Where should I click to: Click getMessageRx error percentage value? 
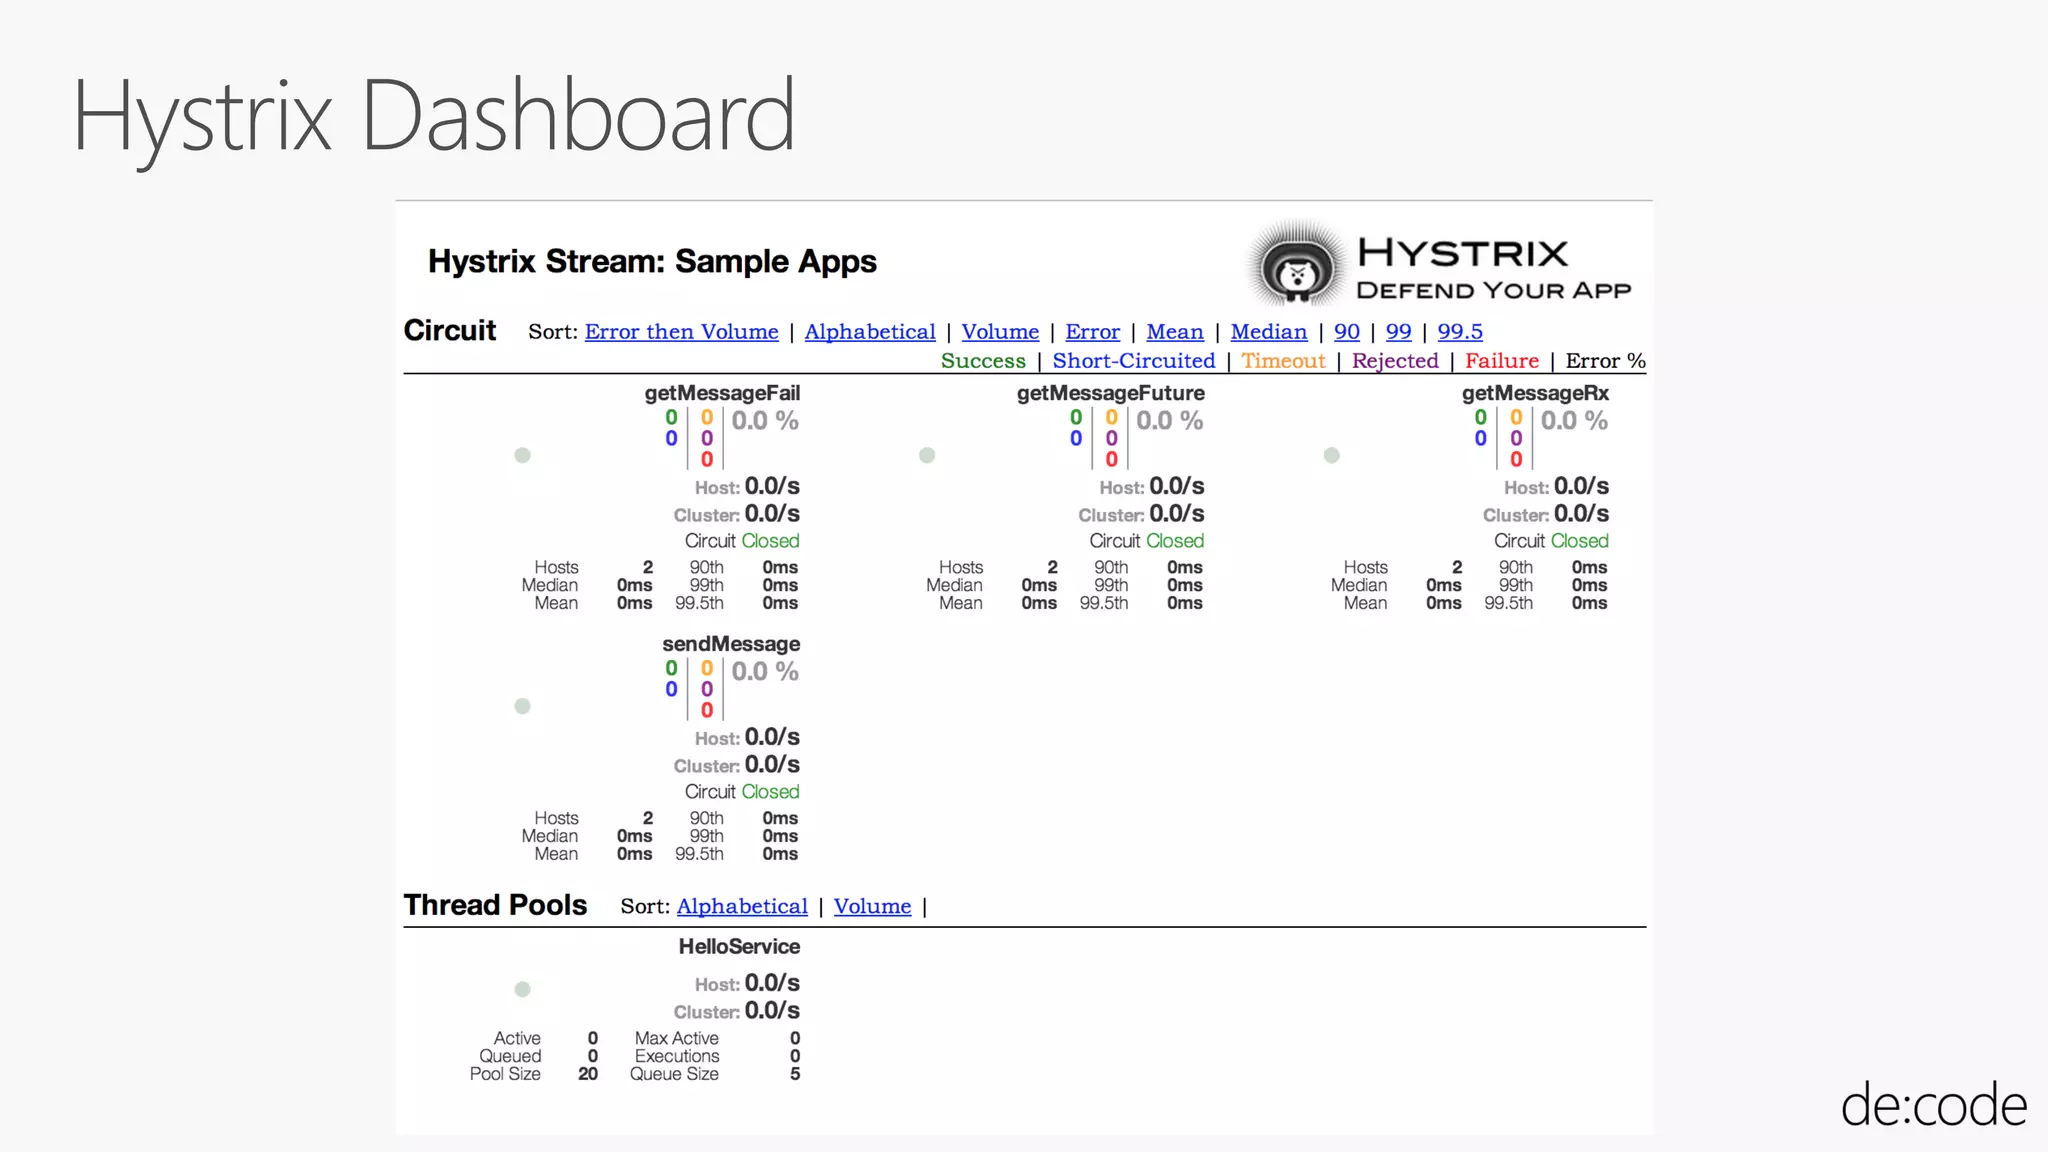1573,421
